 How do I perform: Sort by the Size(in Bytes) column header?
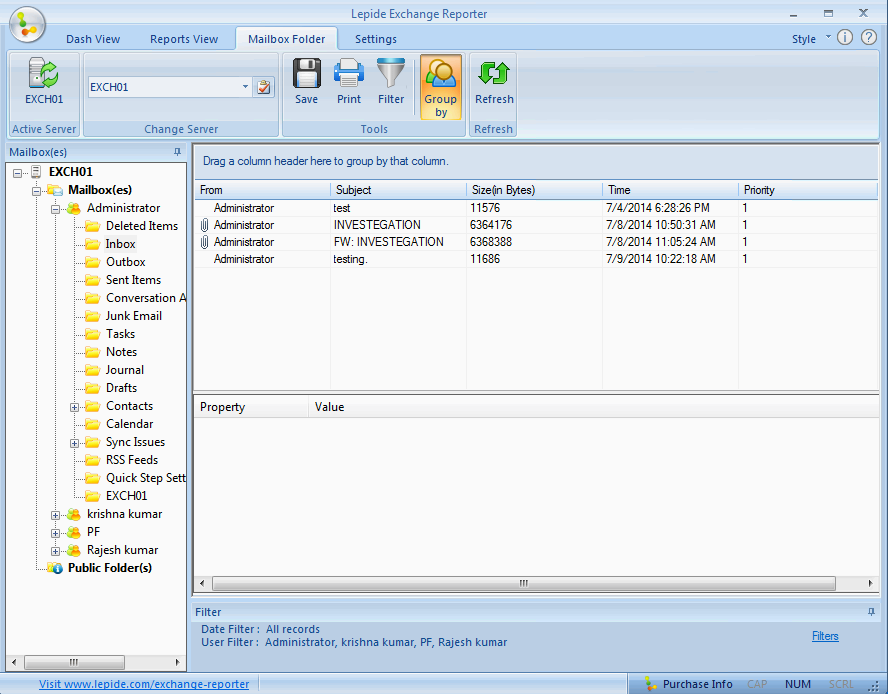tap(534, 190)
